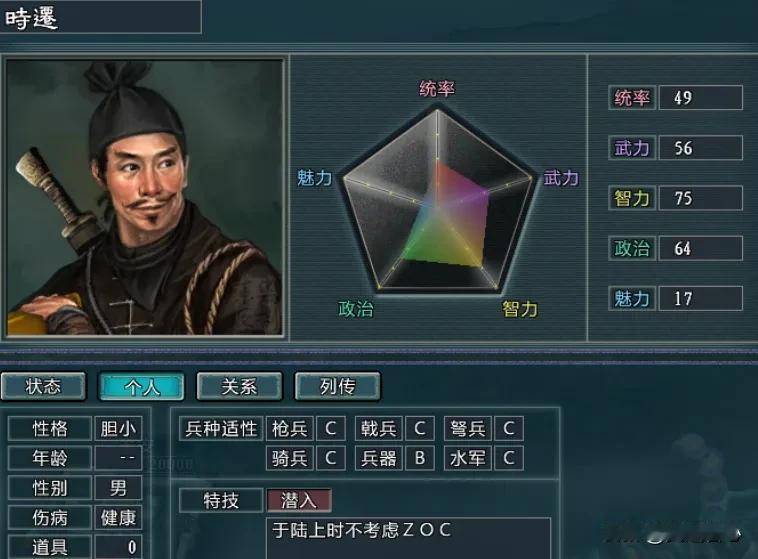Click the 伤病 value 健康
758x559 pixels.
coord(118,518)
